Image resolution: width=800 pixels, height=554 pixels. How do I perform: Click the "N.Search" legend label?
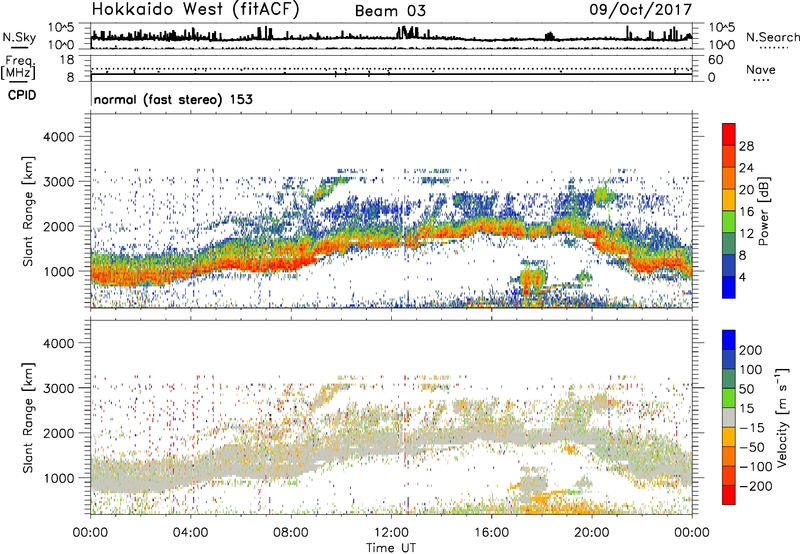[772, 37]
